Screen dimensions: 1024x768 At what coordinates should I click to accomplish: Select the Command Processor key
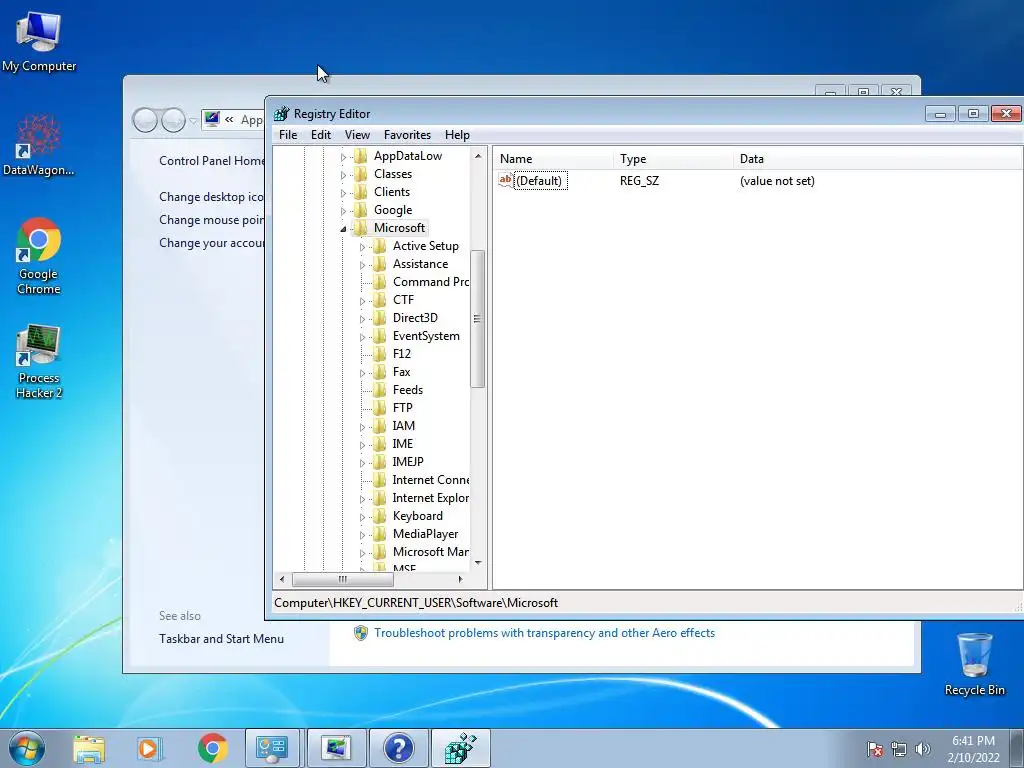pyautogui.click(x=430, y=282)
